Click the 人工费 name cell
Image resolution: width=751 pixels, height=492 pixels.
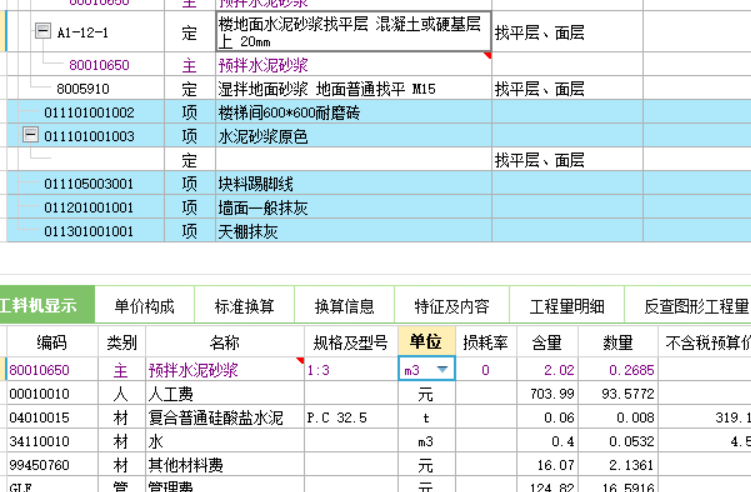pos(225,393)
